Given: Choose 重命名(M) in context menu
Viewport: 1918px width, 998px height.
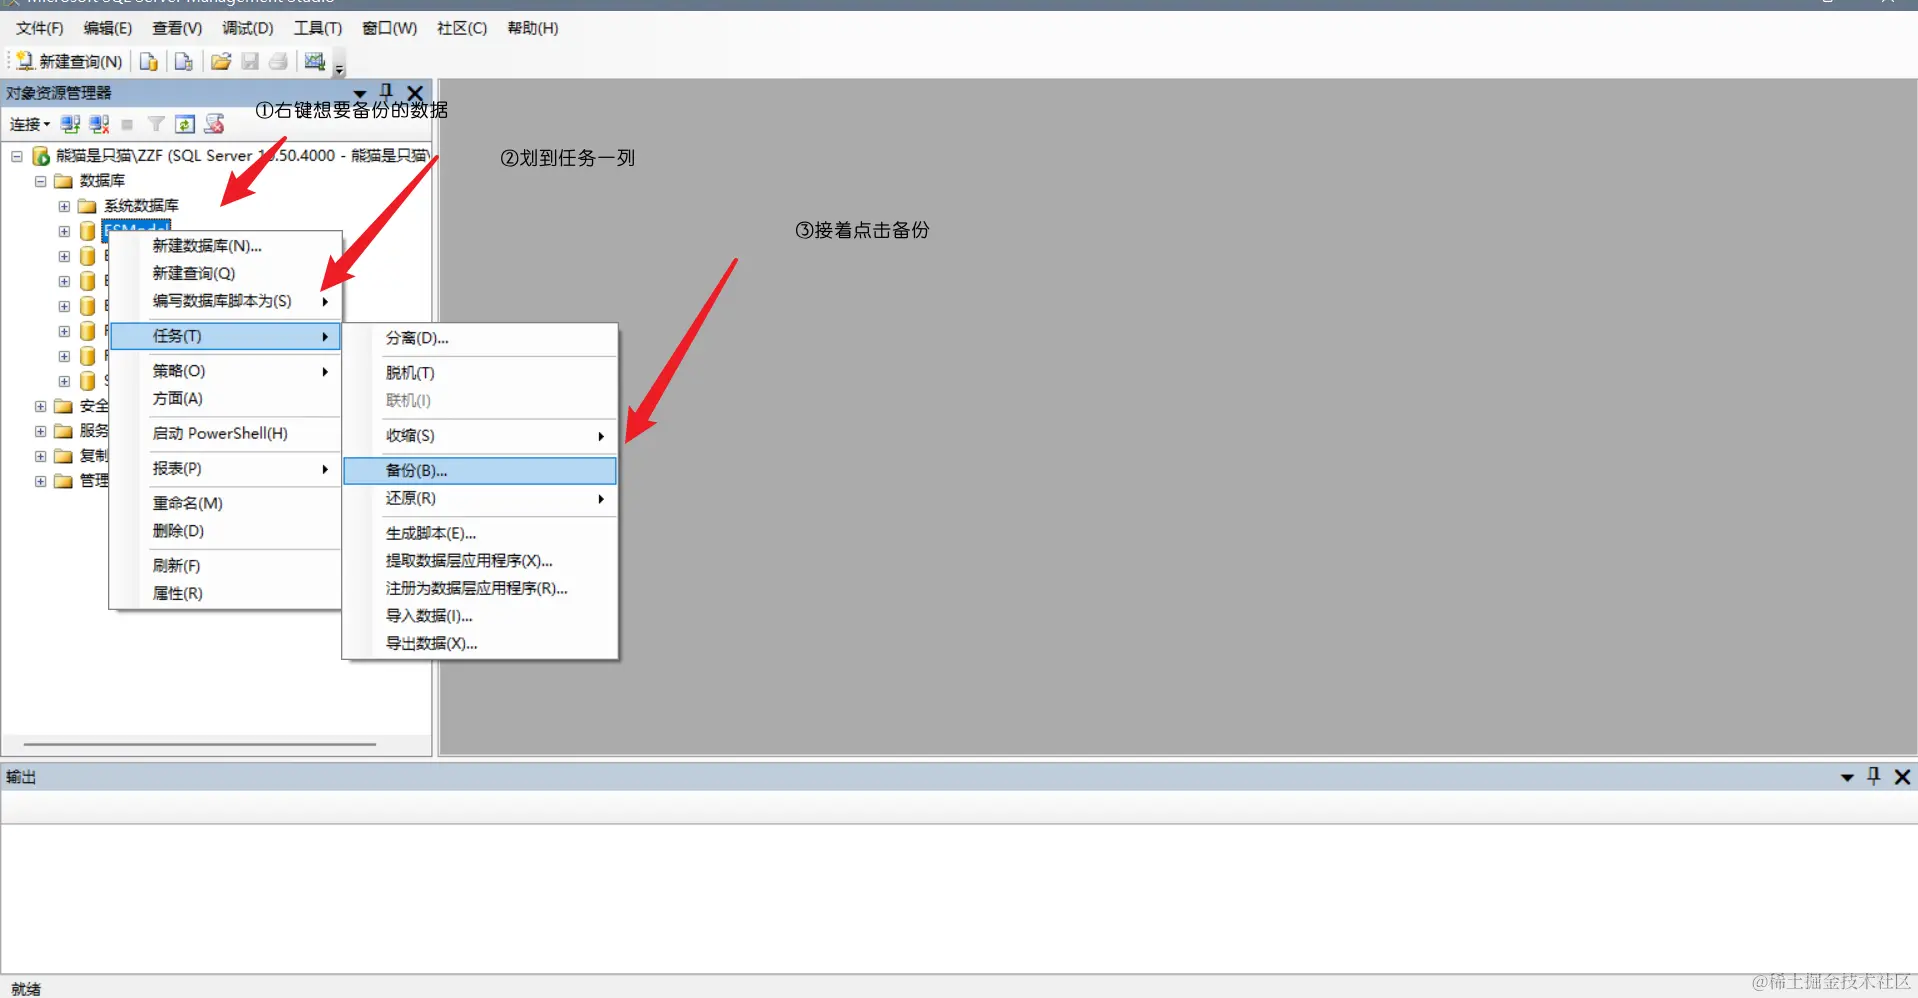Looking at the screenshot, I should 226,503.
